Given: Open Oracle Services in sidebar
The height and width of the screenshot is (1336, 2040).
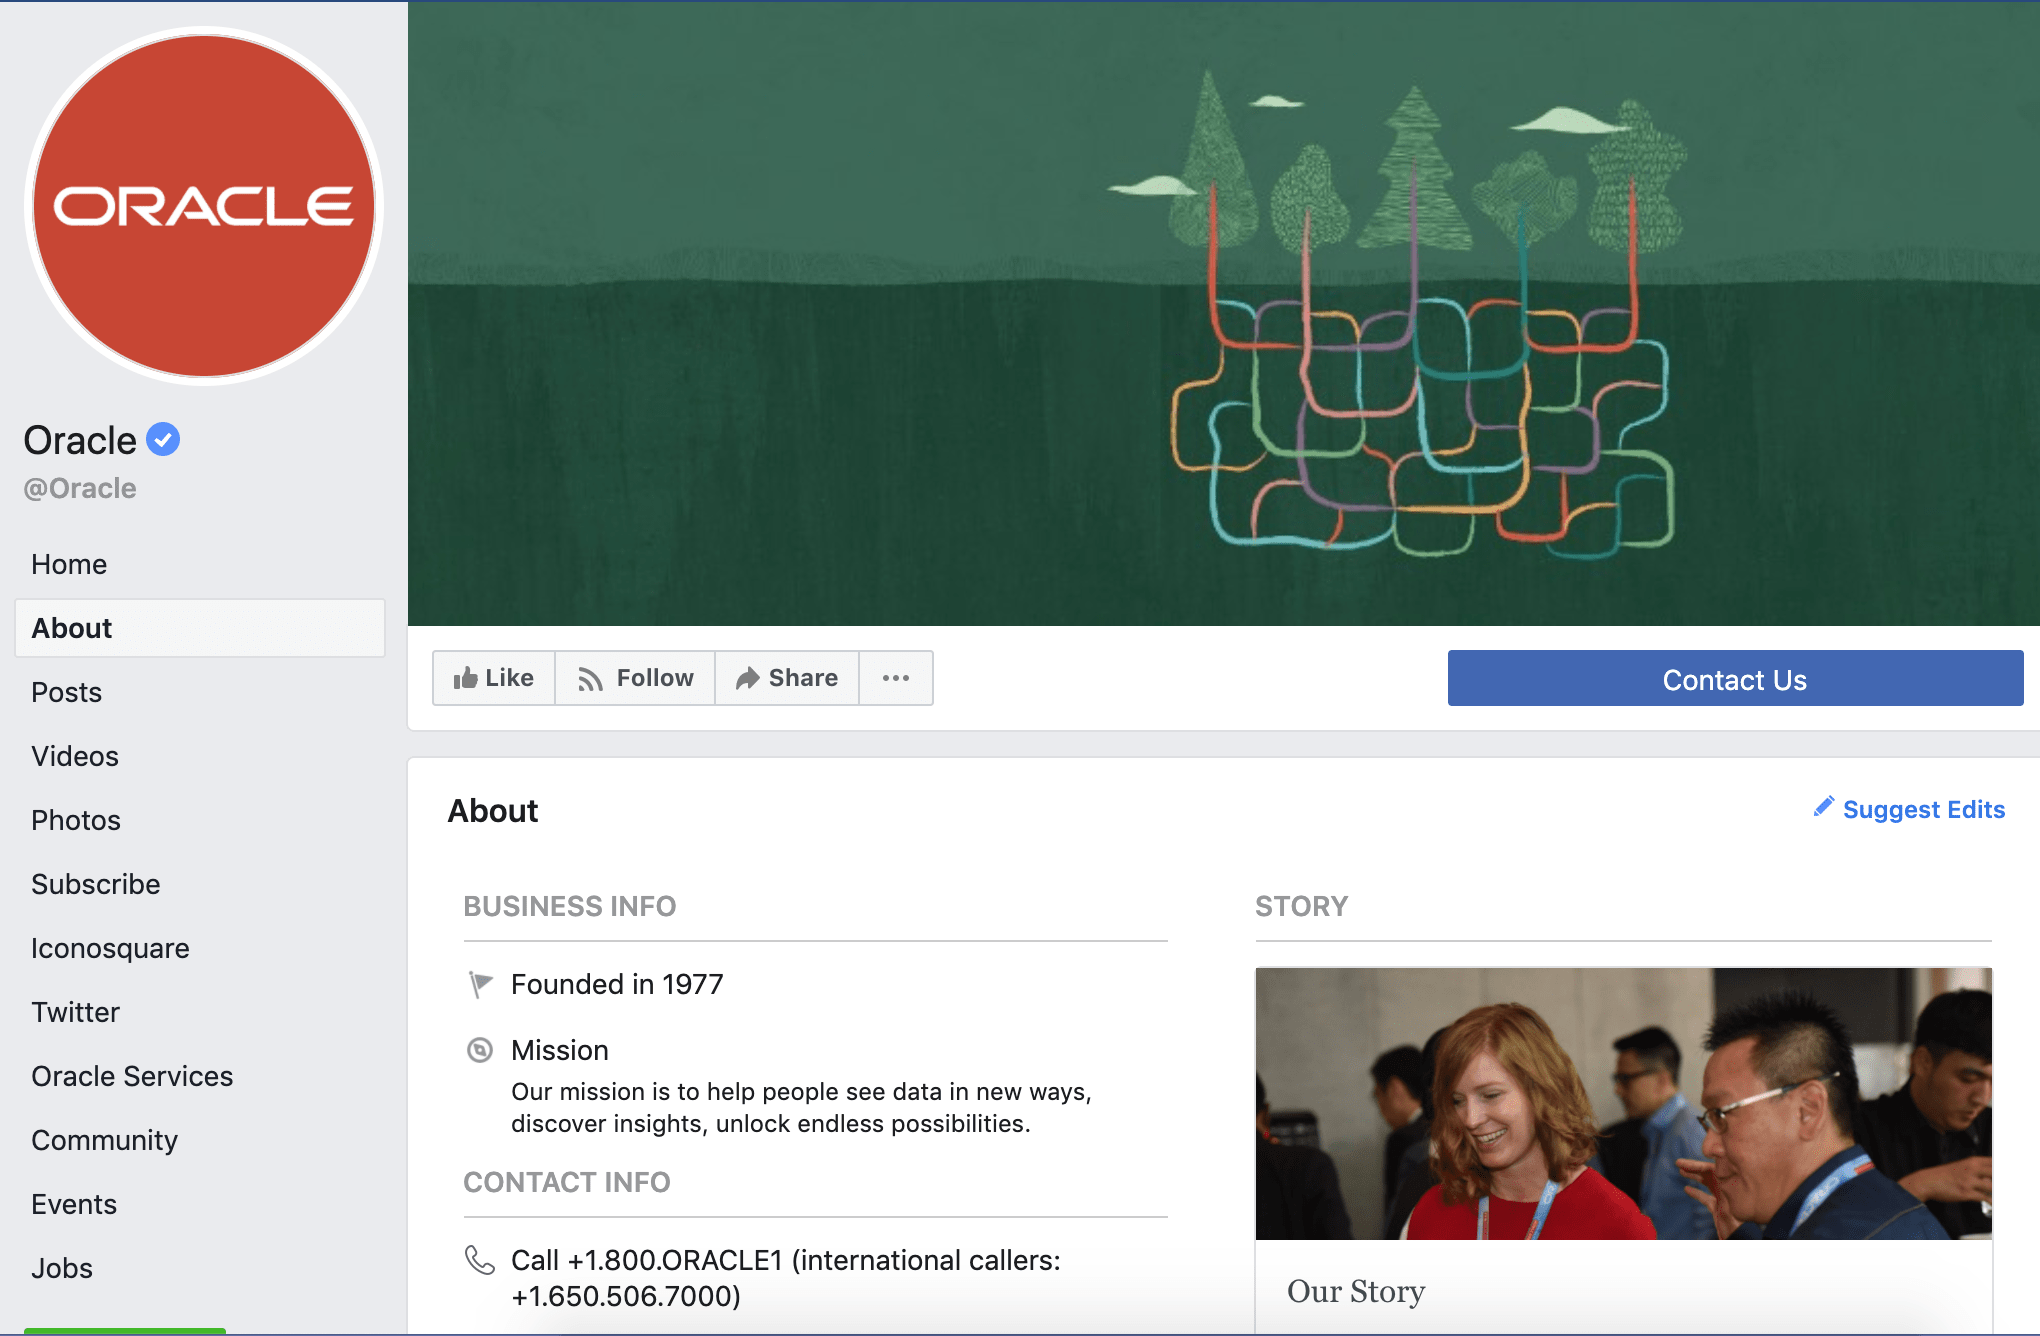Looking at the screenshot, I should [x=132, y=1076].
